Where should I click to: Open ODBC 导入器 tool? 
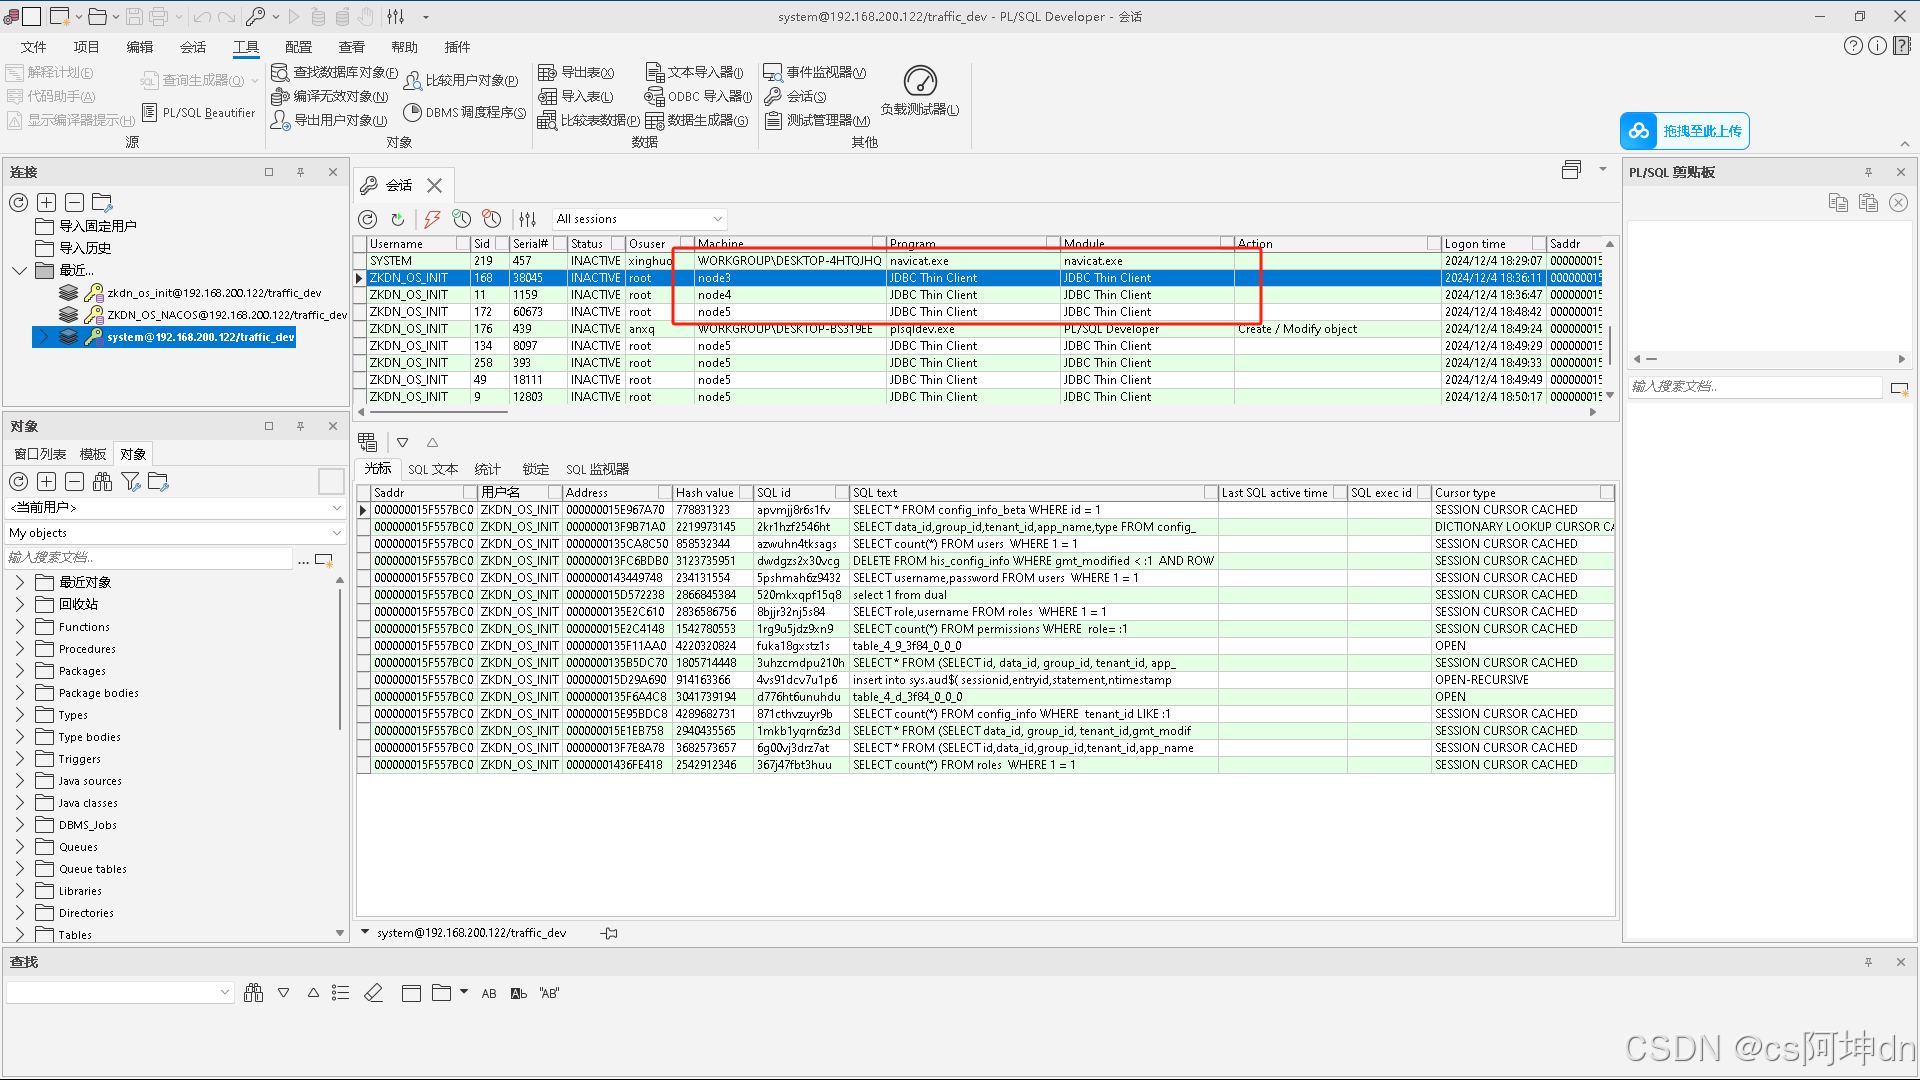pyautogui.click(x=698, y=96)
